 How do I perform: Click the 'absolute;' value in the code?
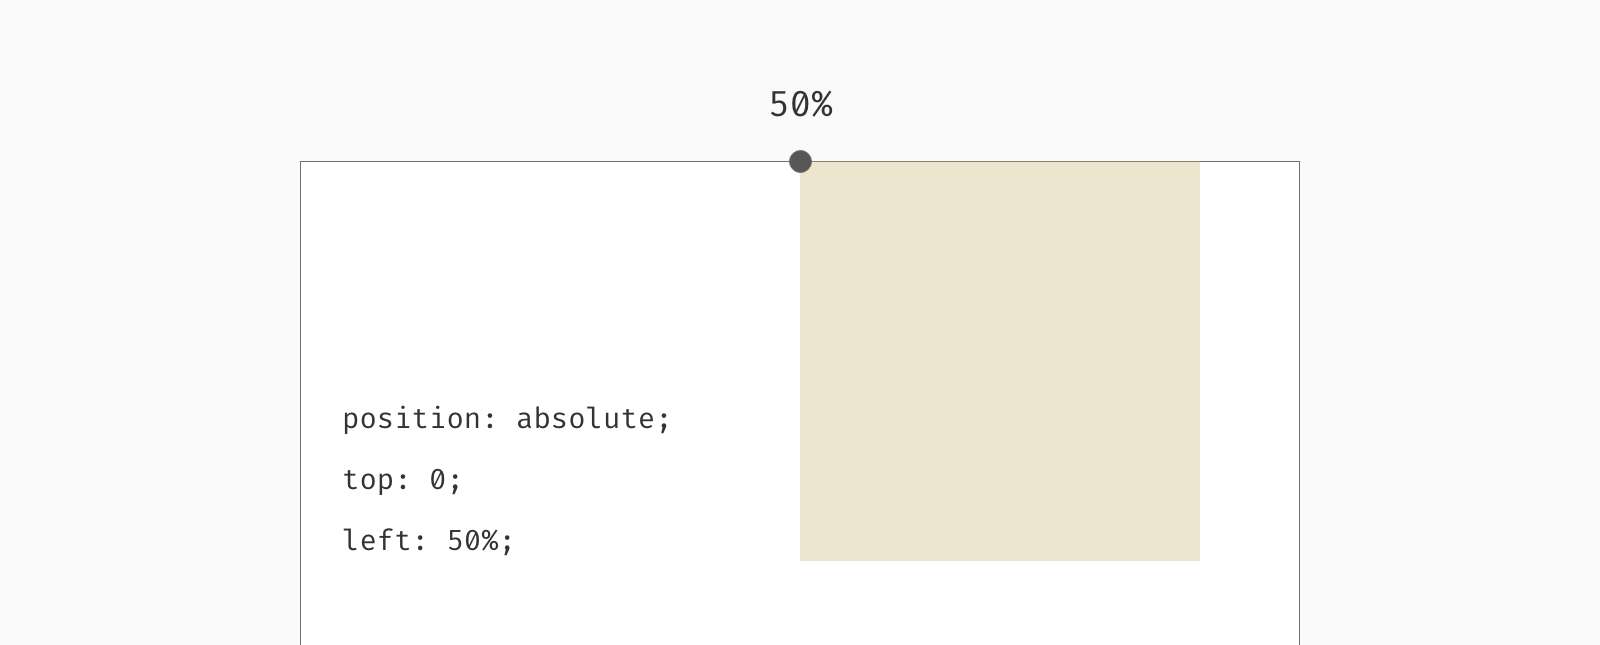pos(593,418)
